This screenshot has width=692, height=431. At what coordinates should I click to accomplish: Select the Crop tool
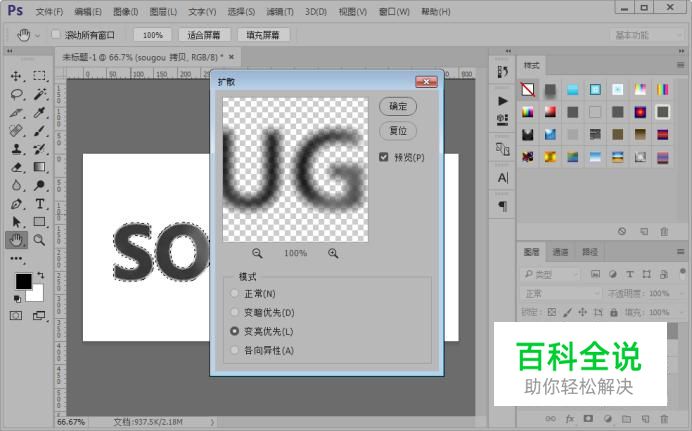coord(16,112)
